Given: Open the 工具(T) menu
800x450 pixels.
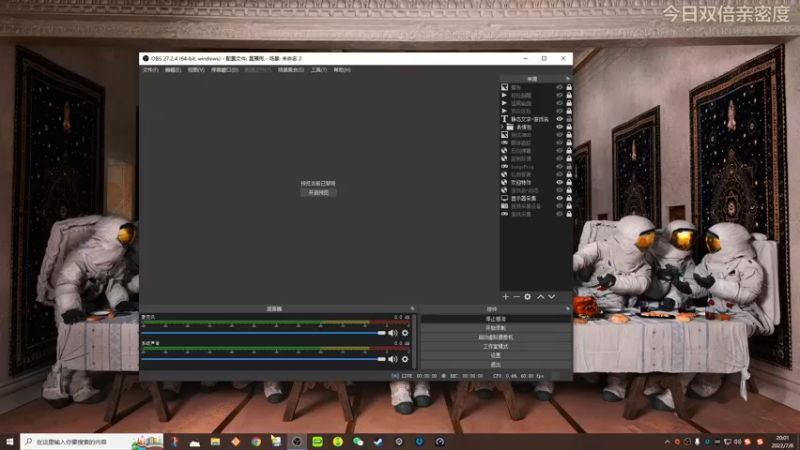Looking at the screenshot, I should 319,70.
